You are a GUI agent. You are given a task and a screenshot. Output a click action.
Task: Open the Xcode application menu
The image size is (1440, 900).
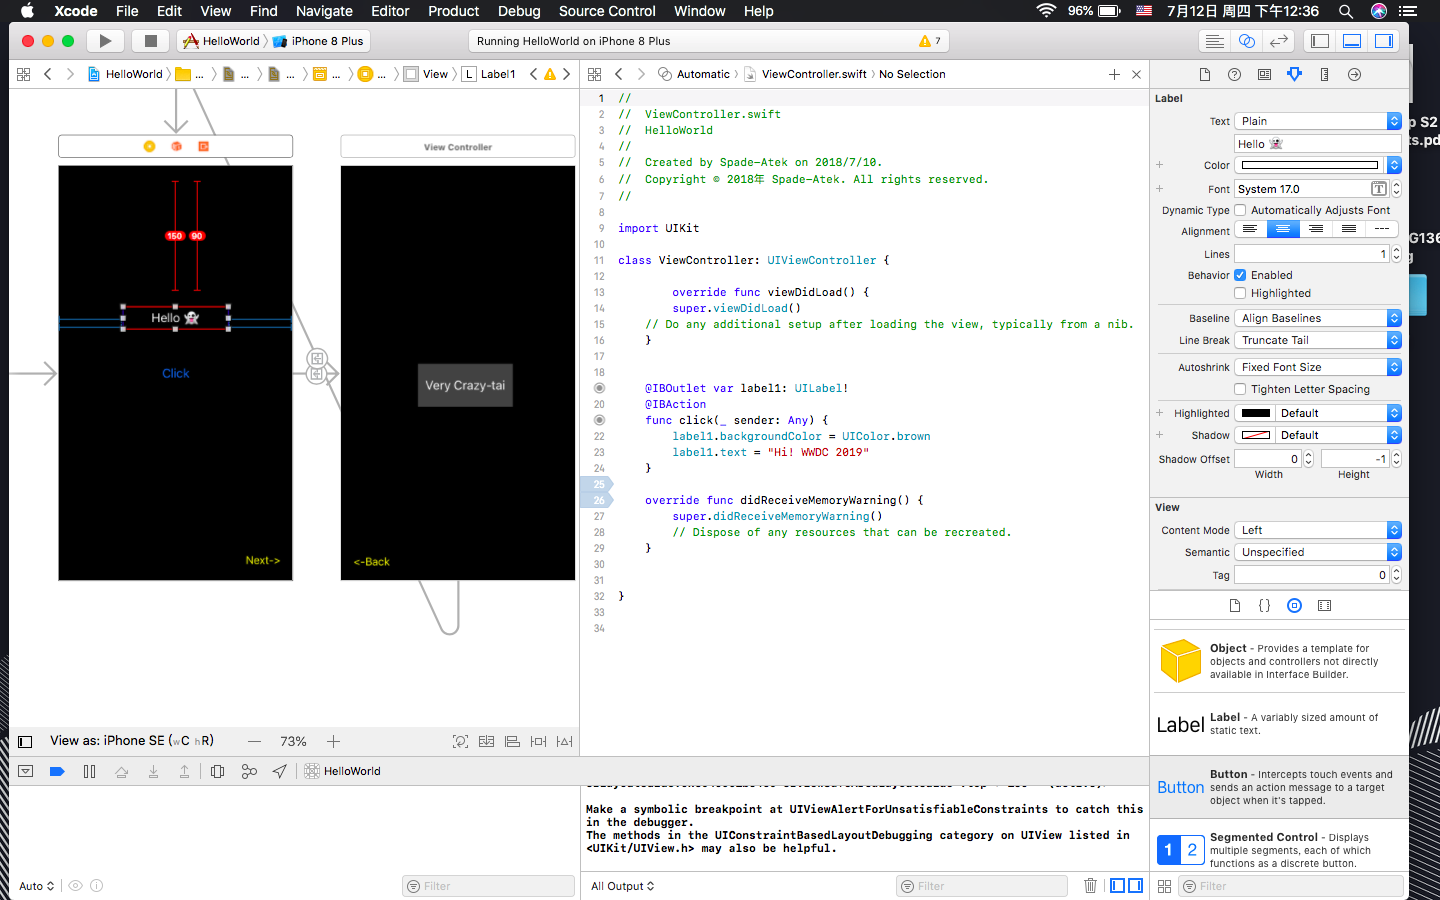tap(76, 11)
